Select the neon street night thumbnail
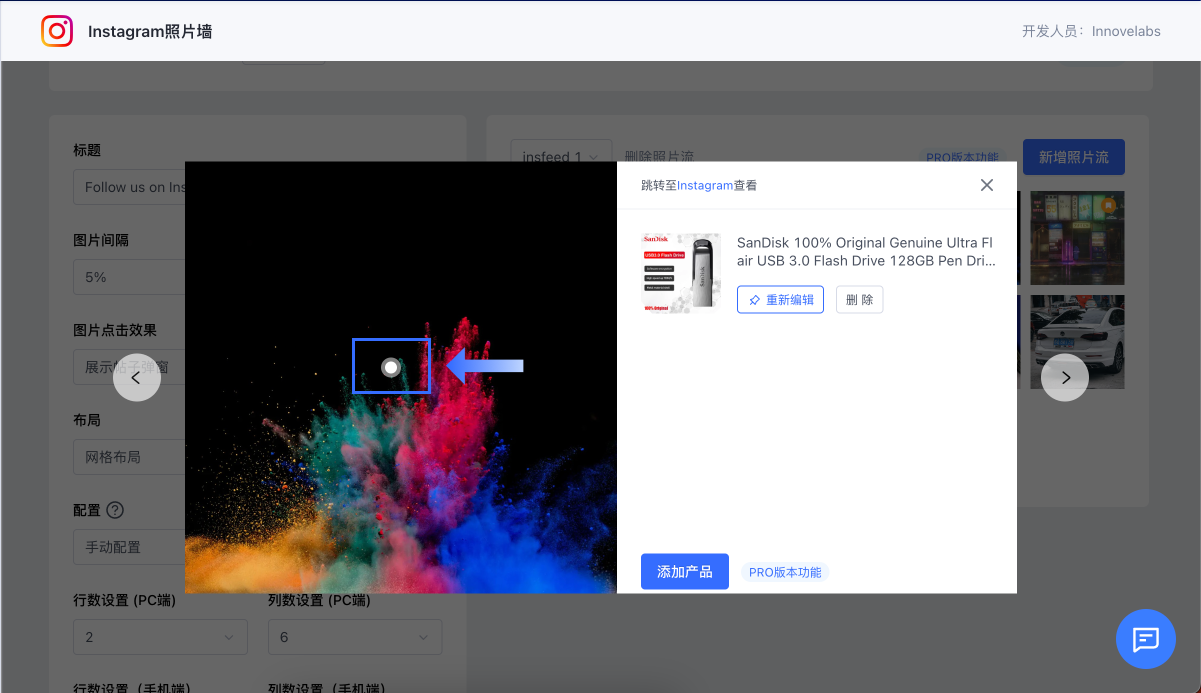1201x693 pixels. 1077,238
